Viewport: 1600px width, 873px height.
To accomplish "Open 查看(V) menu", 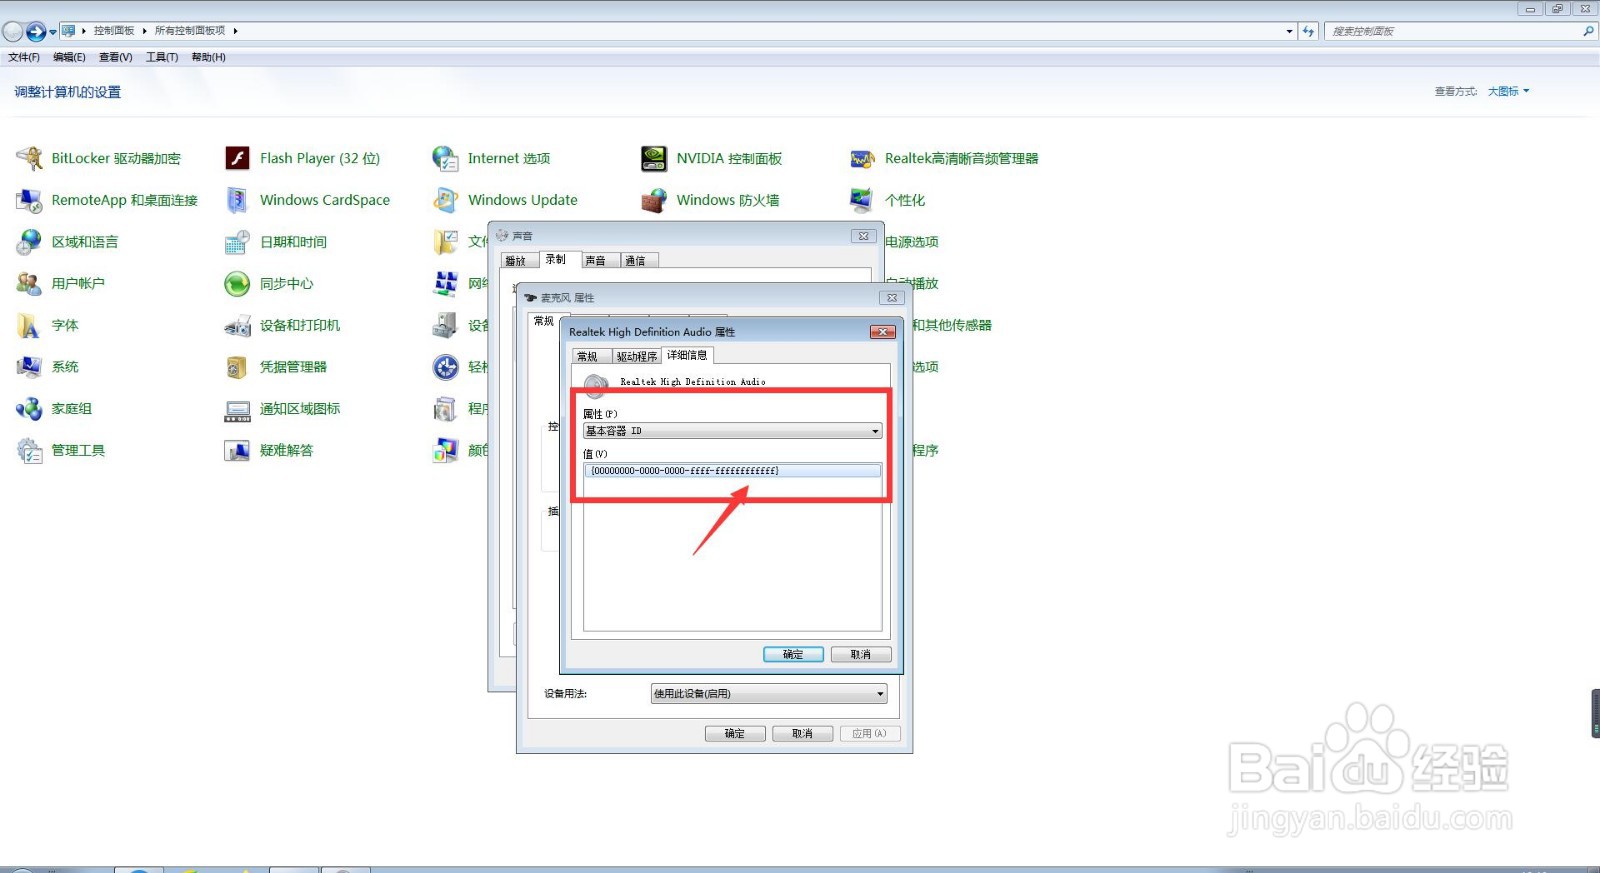I will tap(116, 57).
